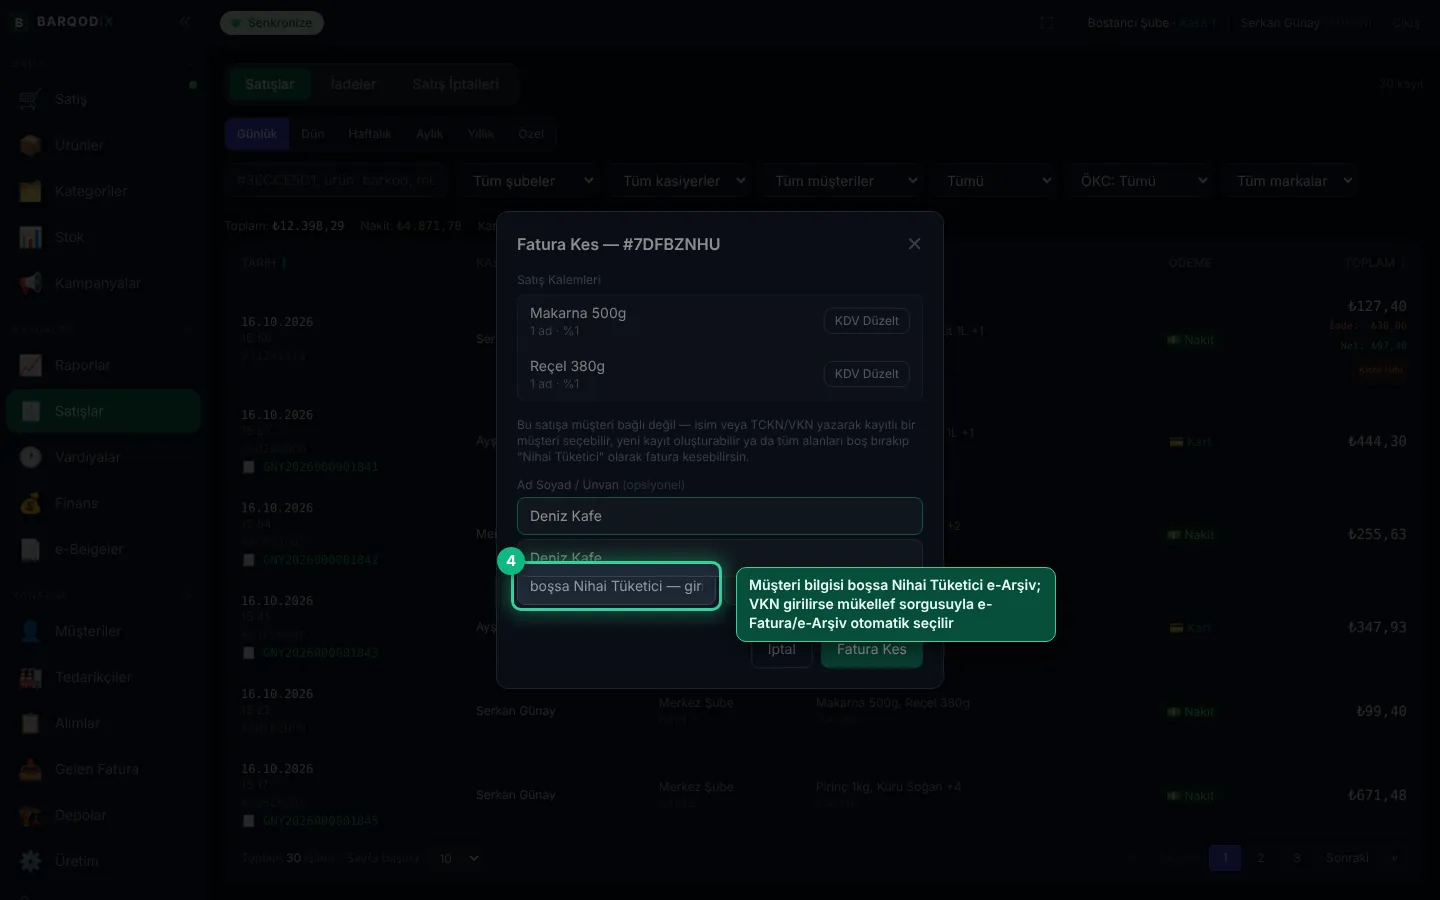
Task: Open Müşteriler via the person icon
Action: 30,631
